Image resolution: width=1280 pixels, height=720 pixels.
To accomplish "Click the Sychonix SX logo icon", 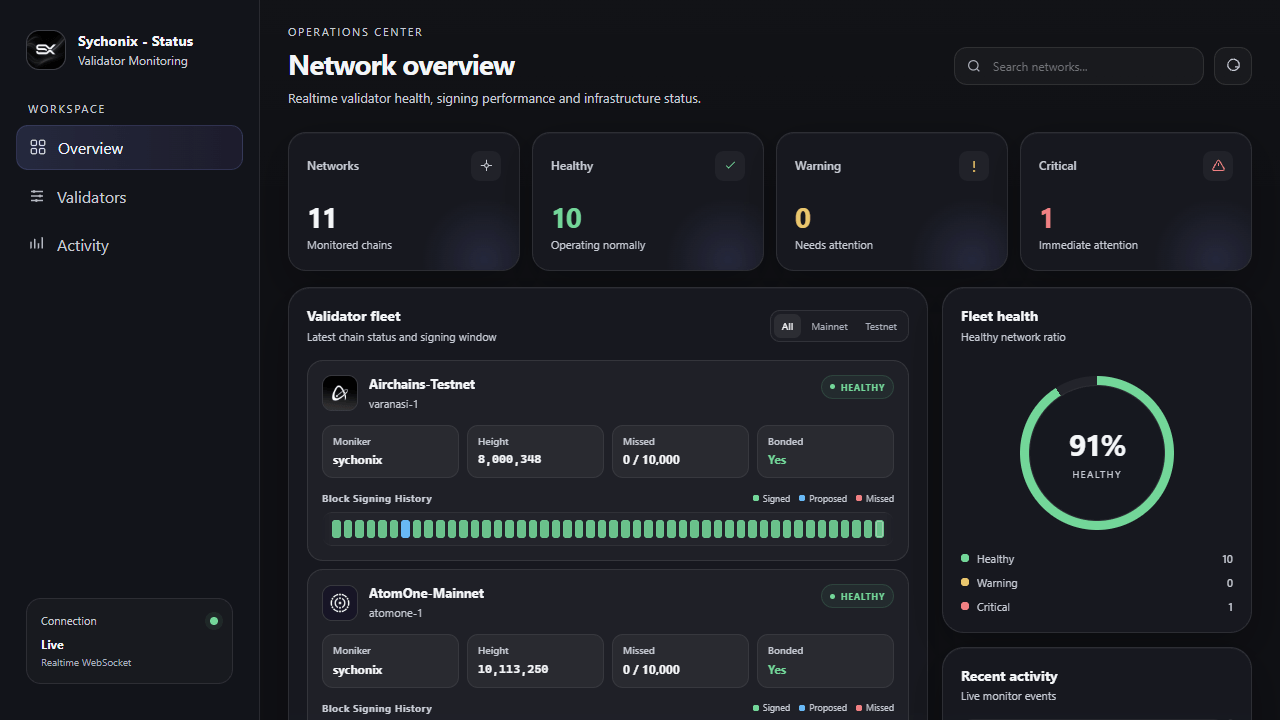I will click(x=46, y=50).
